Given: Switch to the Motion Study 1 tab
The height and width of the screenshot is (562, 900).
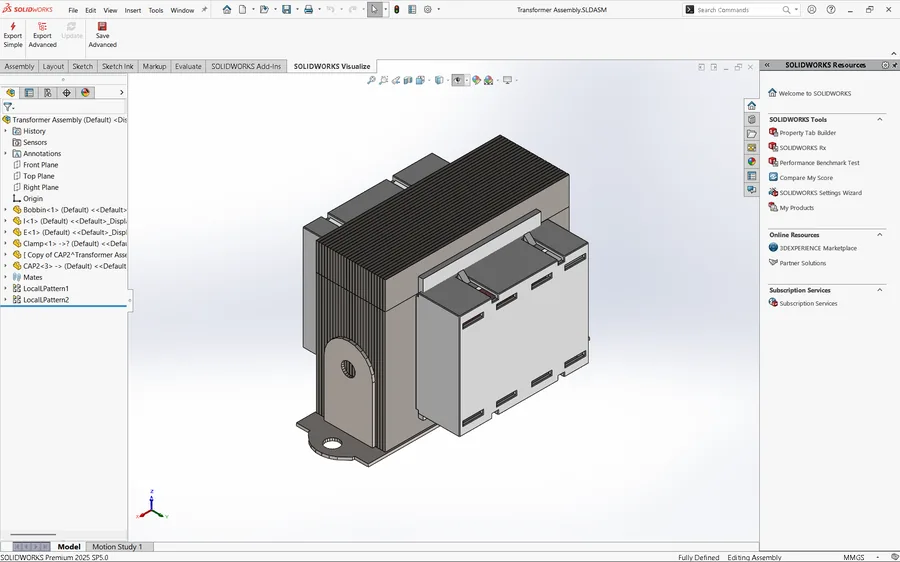Looking at the screenshot, I should coord(117,547).
